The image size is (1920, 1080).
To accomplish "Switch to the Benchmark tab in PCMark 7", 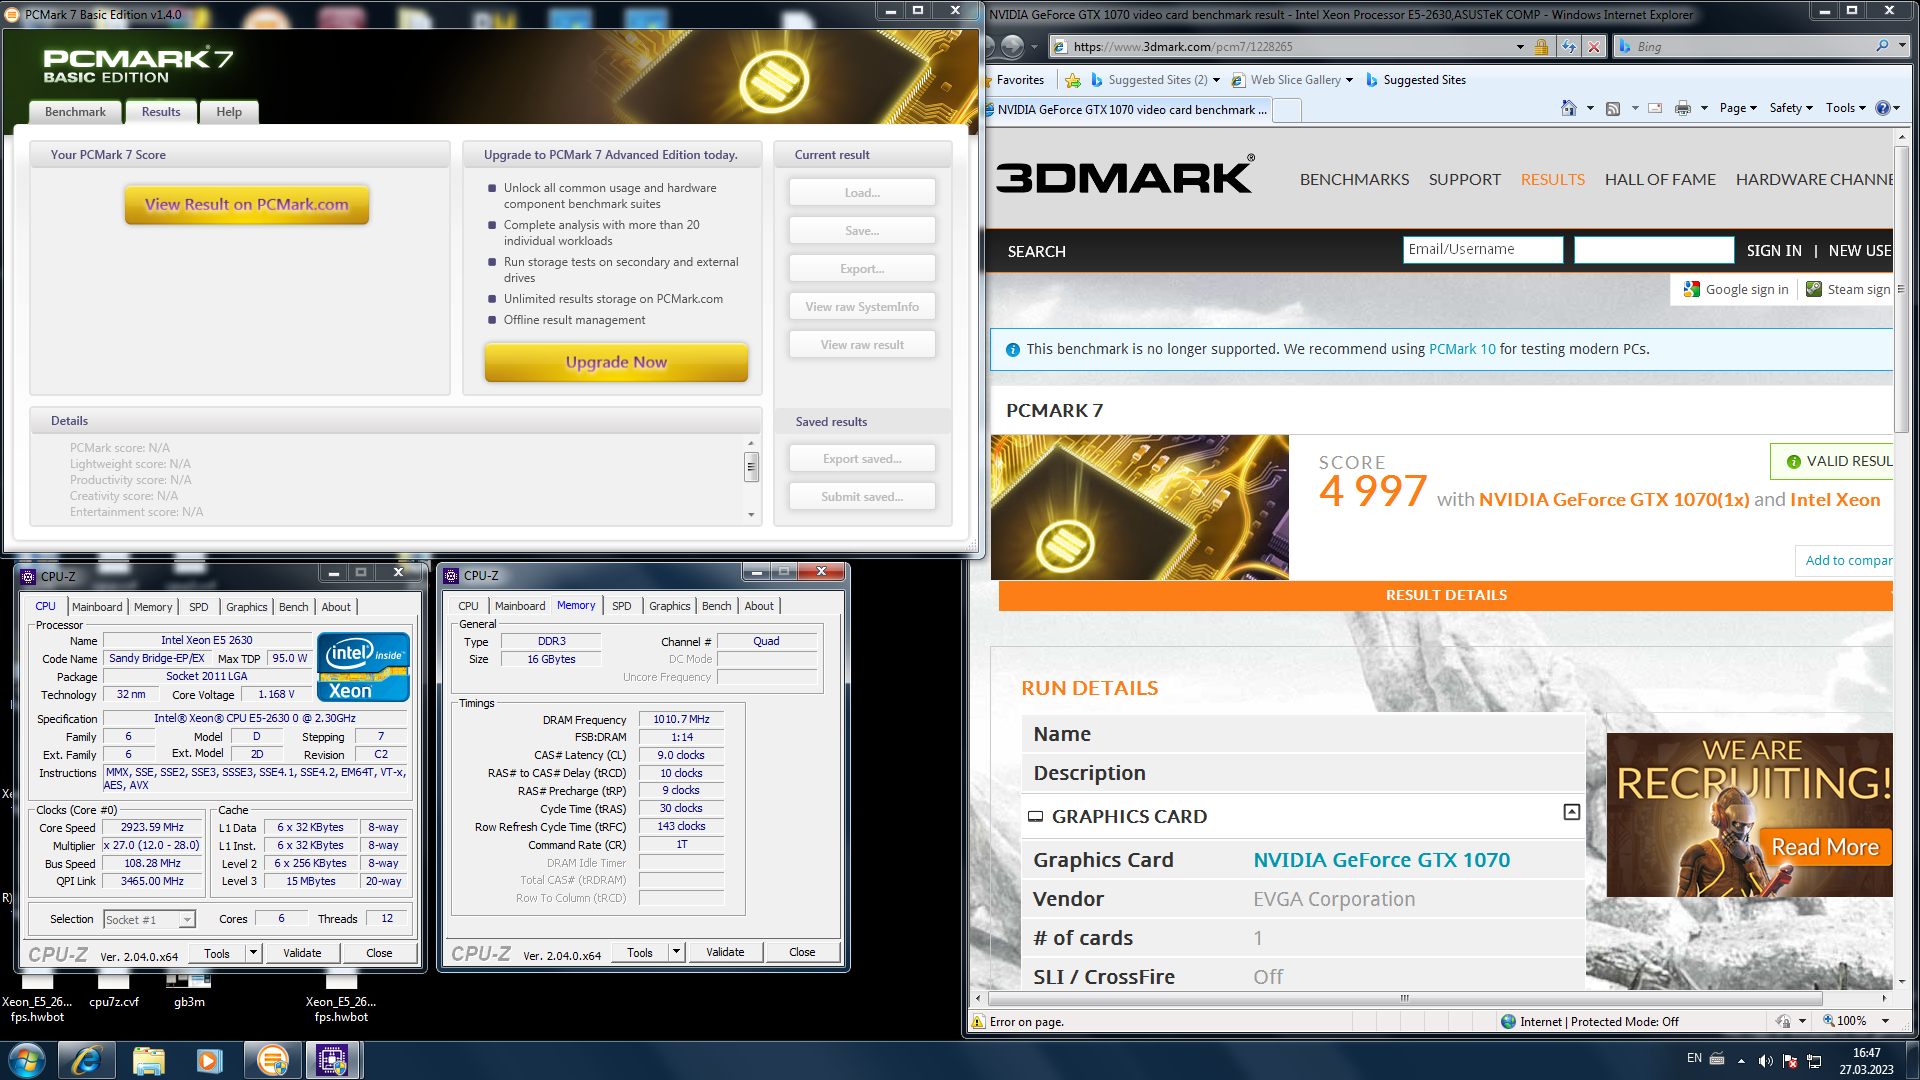I will 75,112.
